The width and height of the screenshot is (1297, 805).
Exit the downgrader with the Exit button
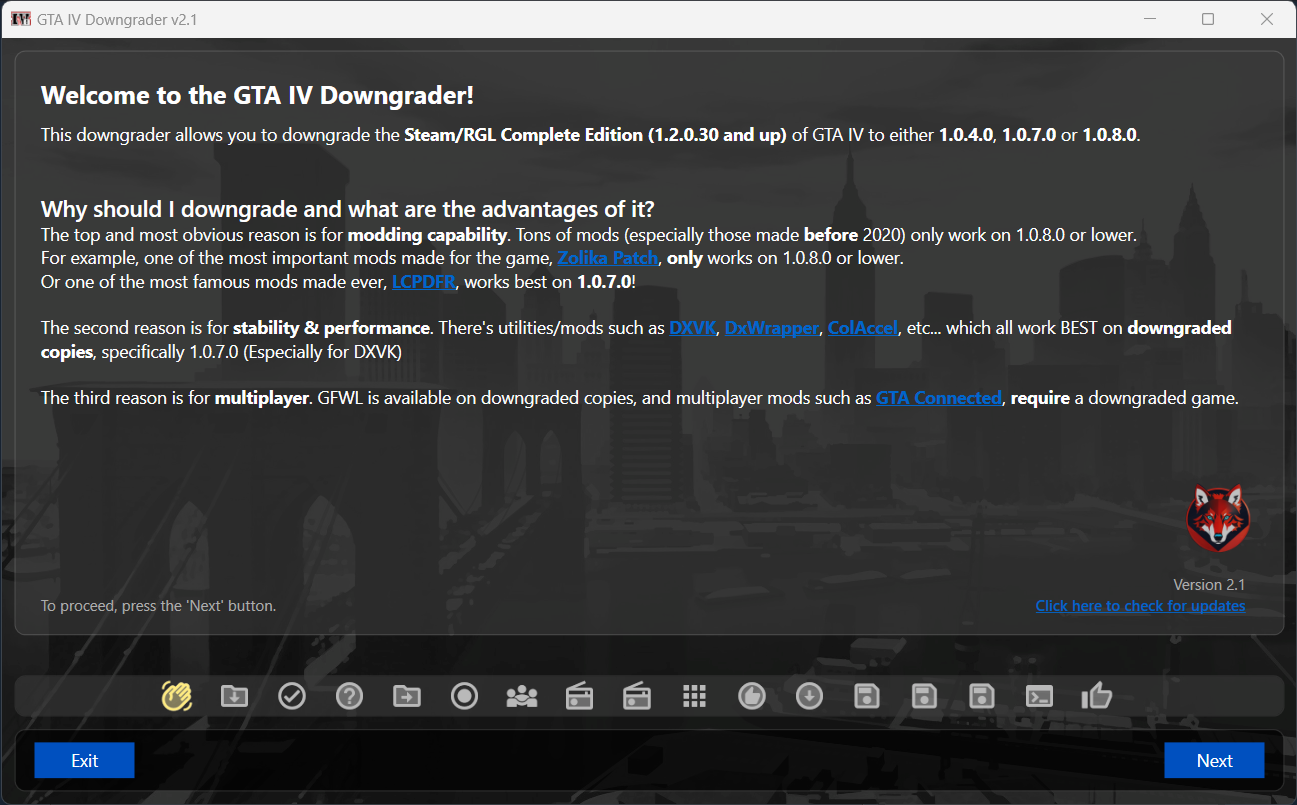85,761
